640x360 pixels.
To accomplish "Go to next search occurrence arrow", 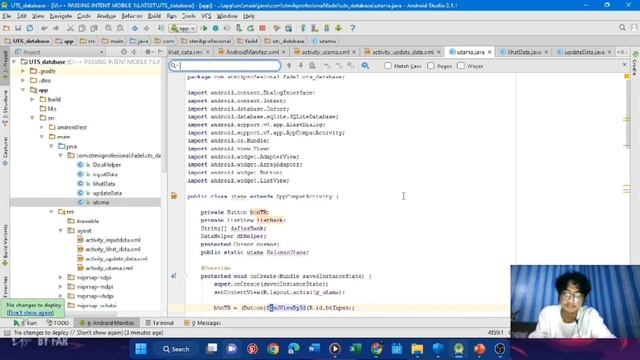I will [x=301, y=66].
